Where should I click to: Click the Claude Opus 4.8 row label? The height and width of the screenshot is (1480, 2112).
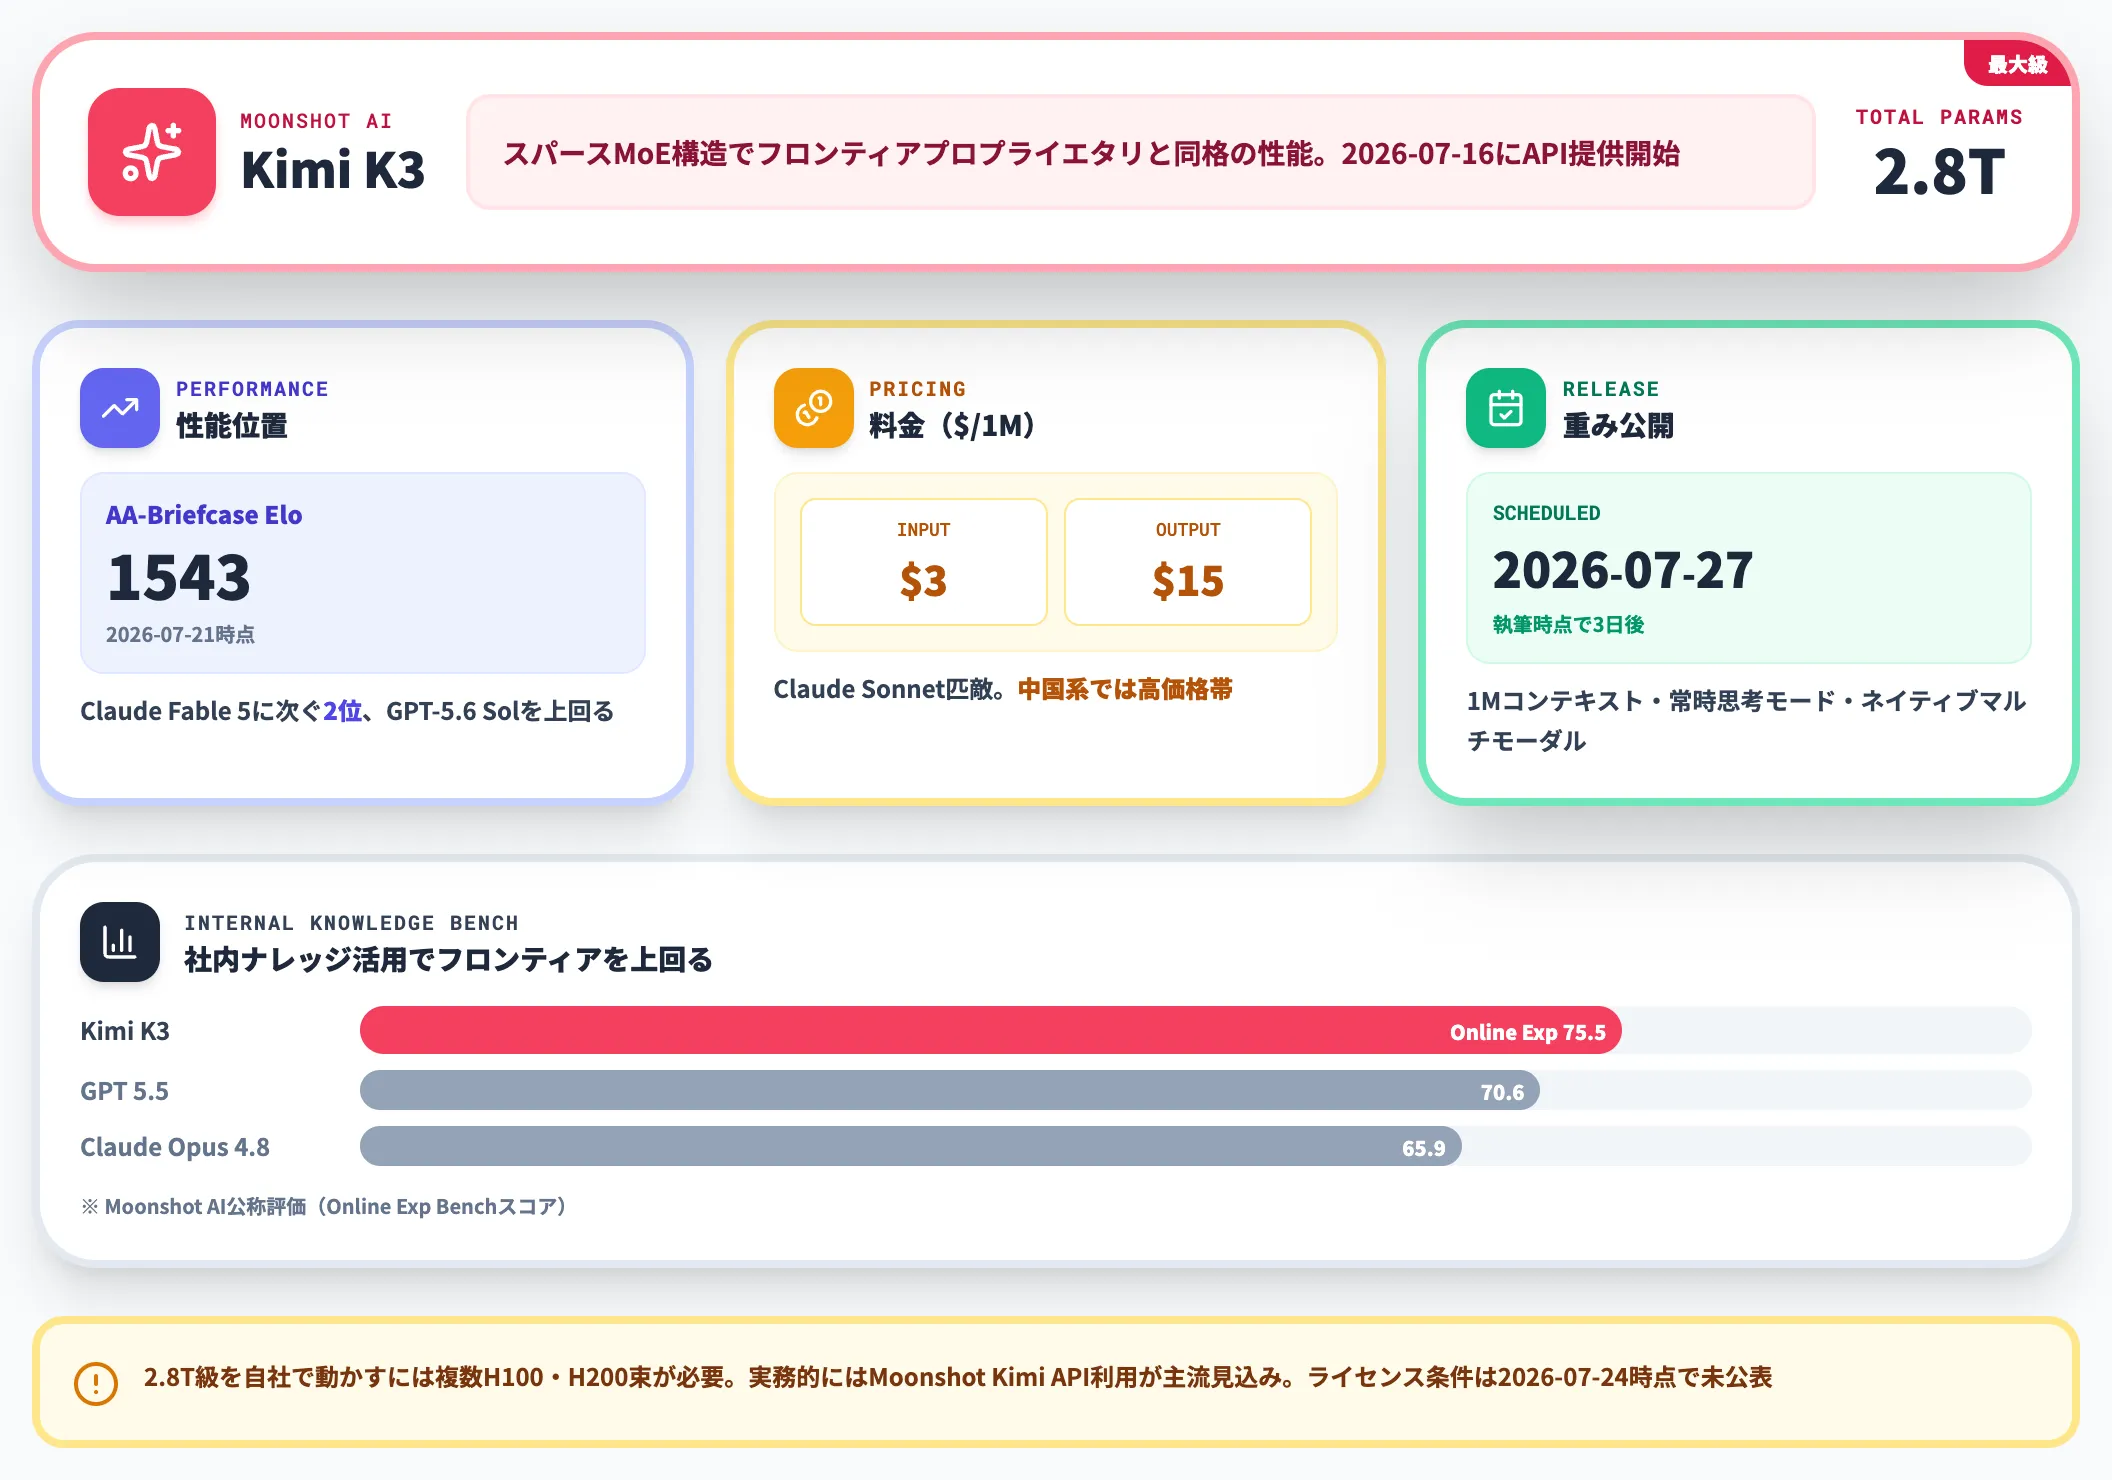click(175, 1147)
